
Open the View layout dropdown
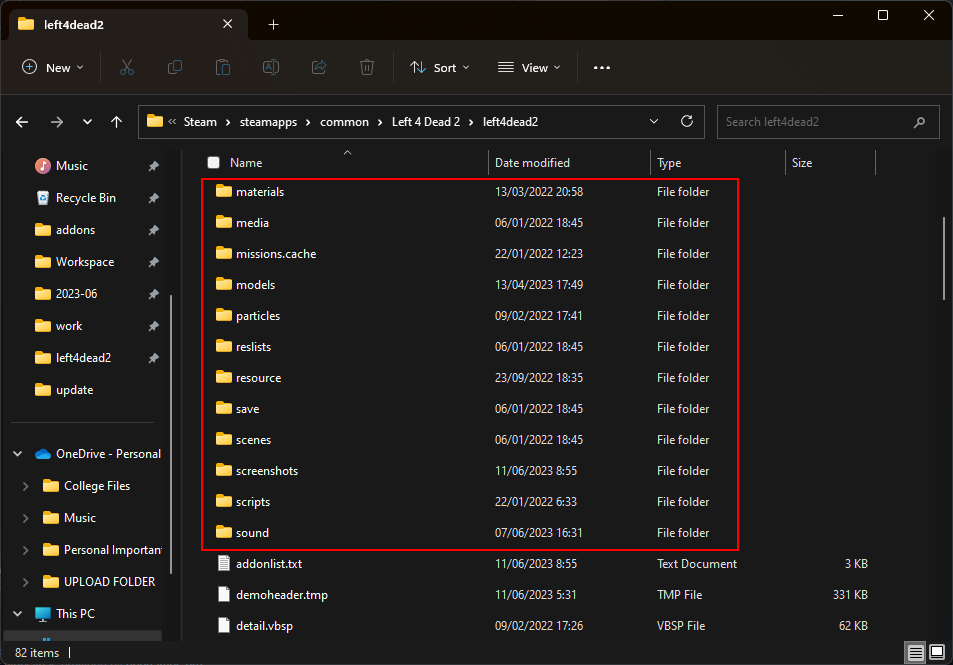tap(529, 67)
